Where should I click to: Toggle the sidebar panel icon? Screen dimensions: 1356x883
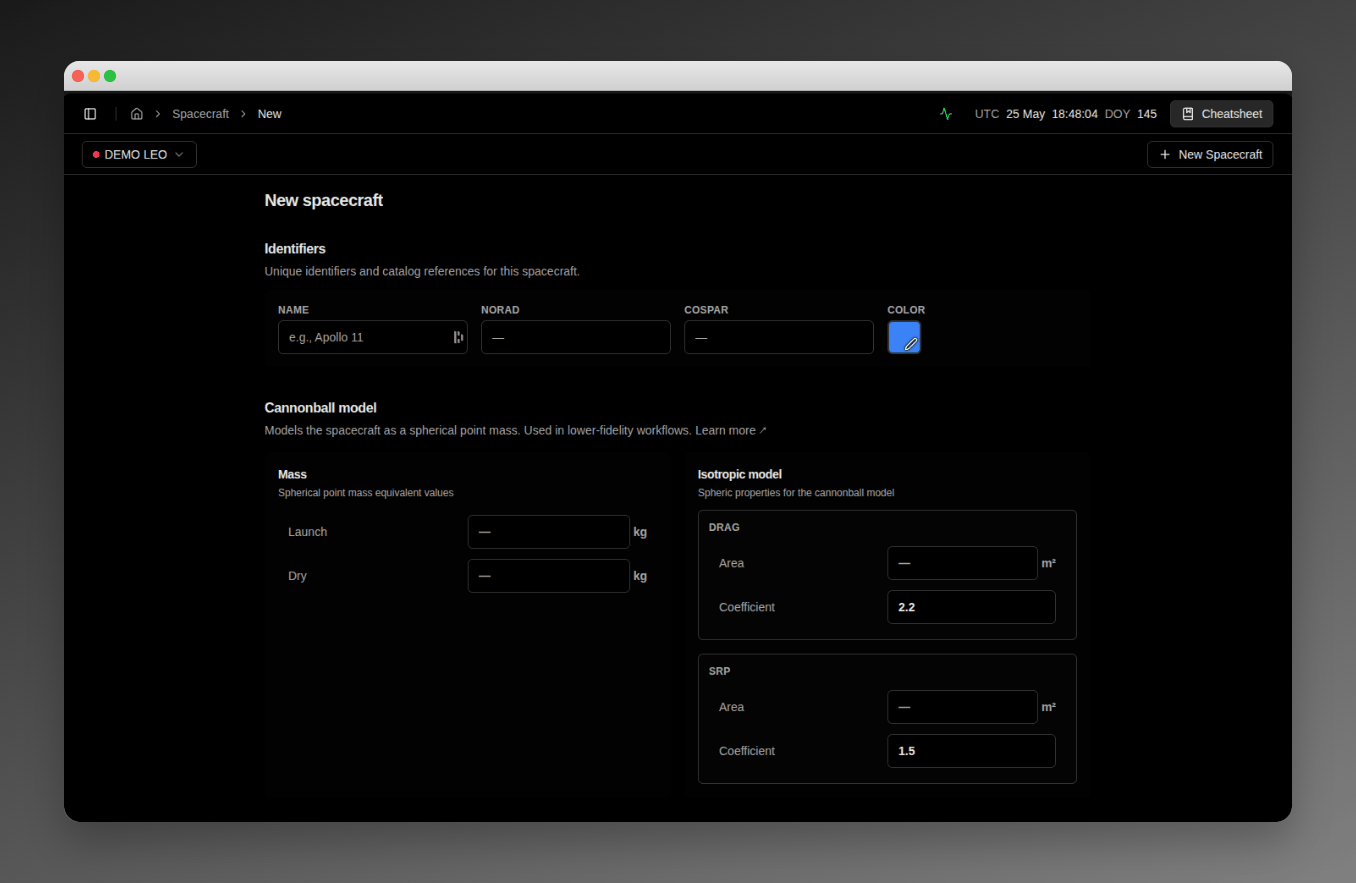pyautogui.click(x=90, y=114)
